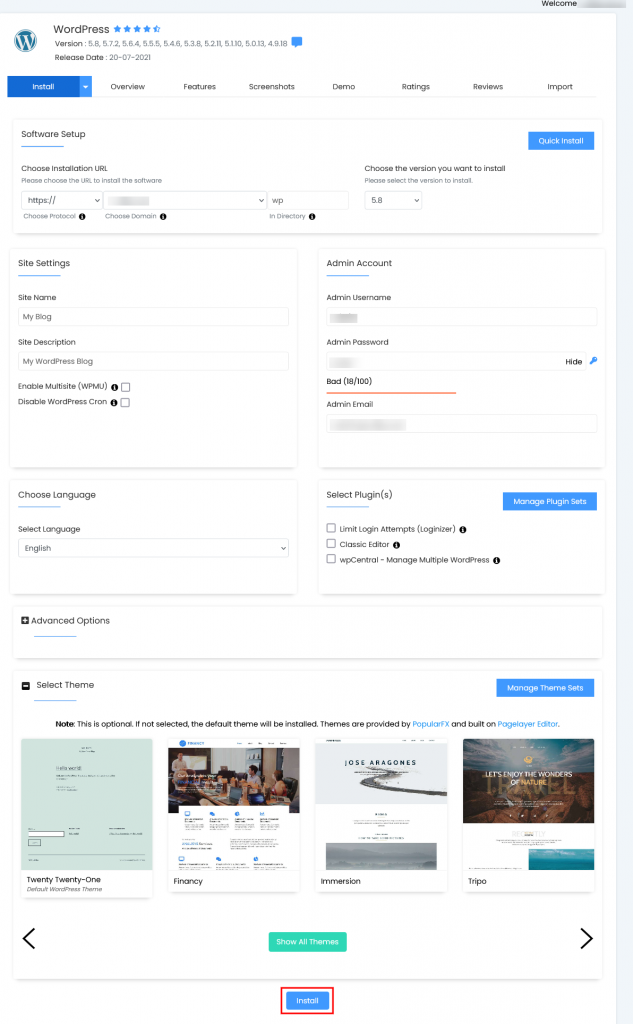
Task: Go to next themes with right arrow
Action: [586, 938]
